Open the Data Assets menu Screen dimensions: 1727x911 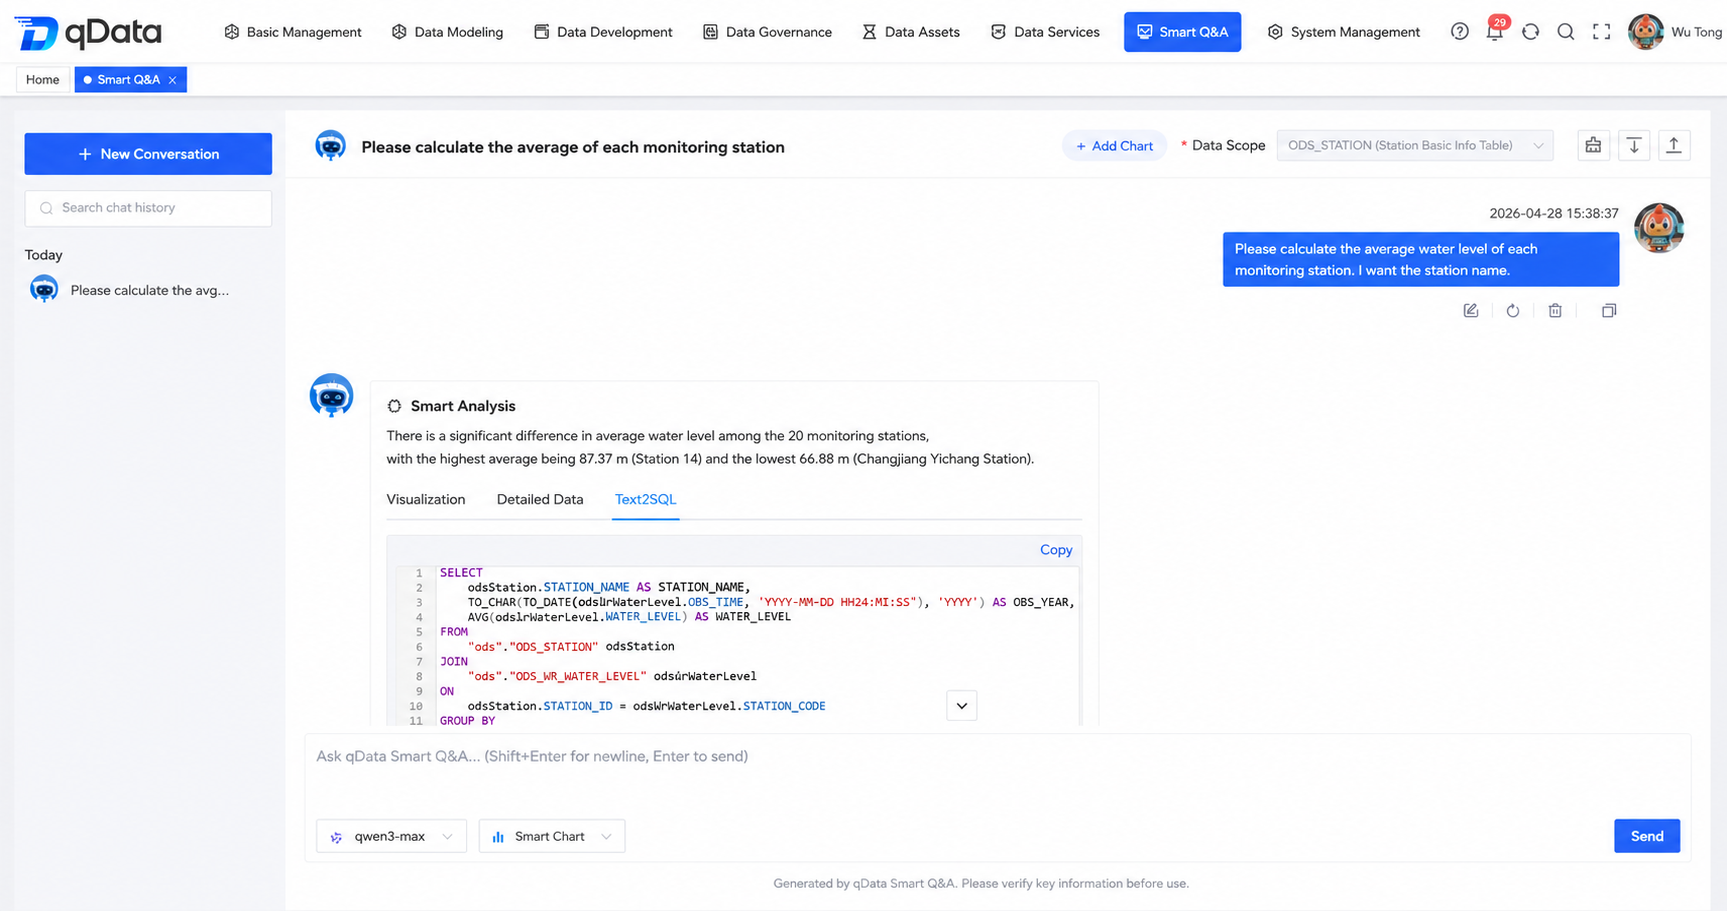tap(911, 32)
